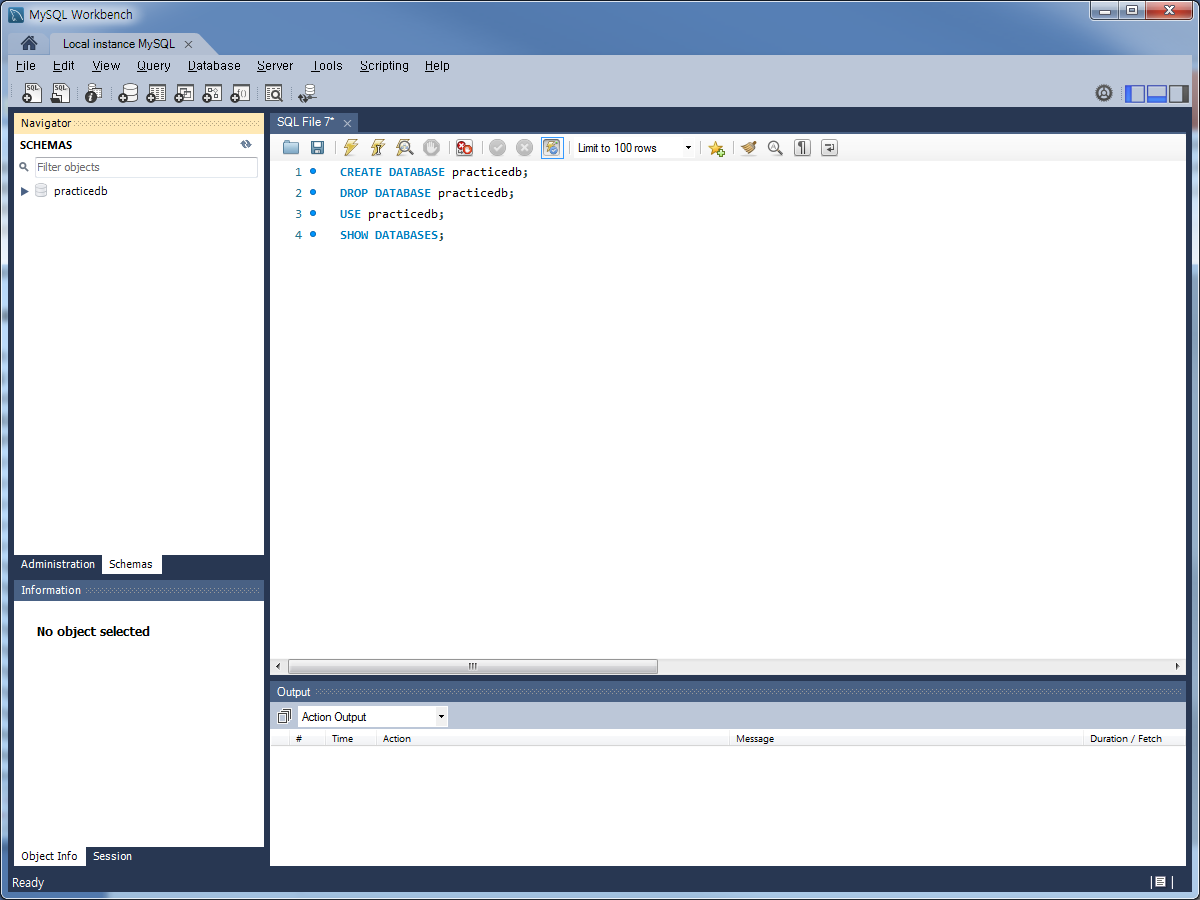This screenshot has height=900, width=1200.
Task: Open the Query menu
Action: [154, 66]
